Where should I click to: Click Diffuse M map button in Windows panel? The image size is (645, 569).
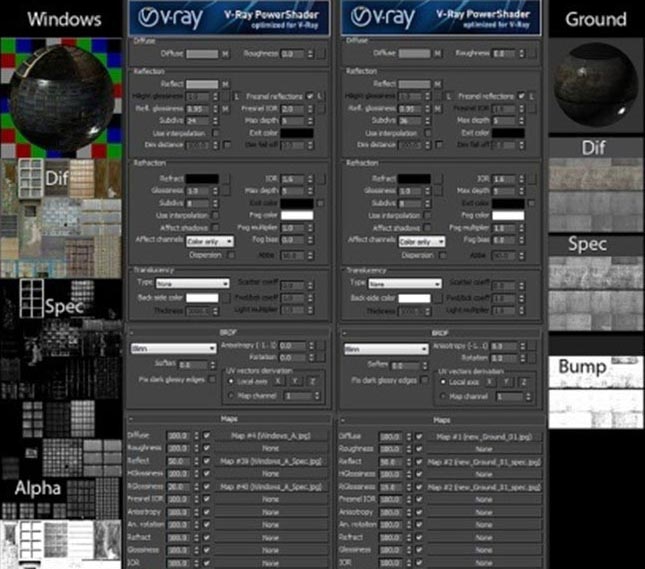pos(225,54)
